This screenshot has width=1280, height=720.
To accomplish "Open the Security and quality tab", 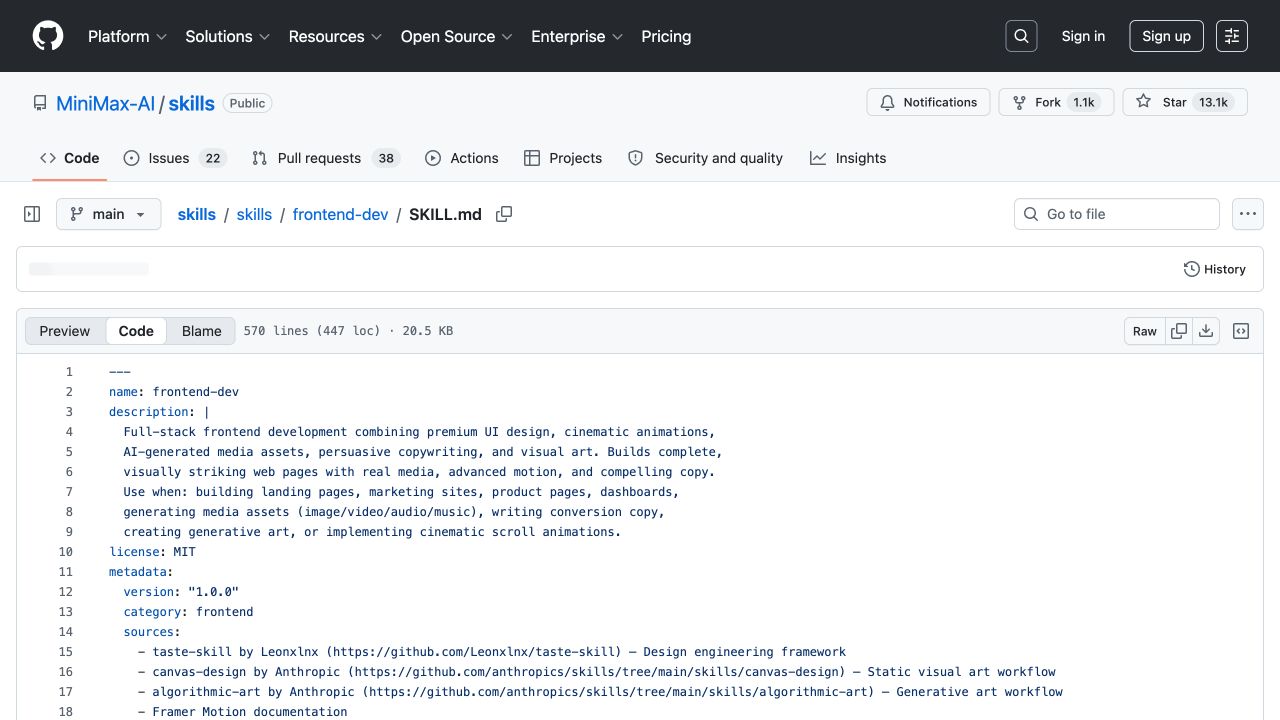I will click(x=705, y=158).
